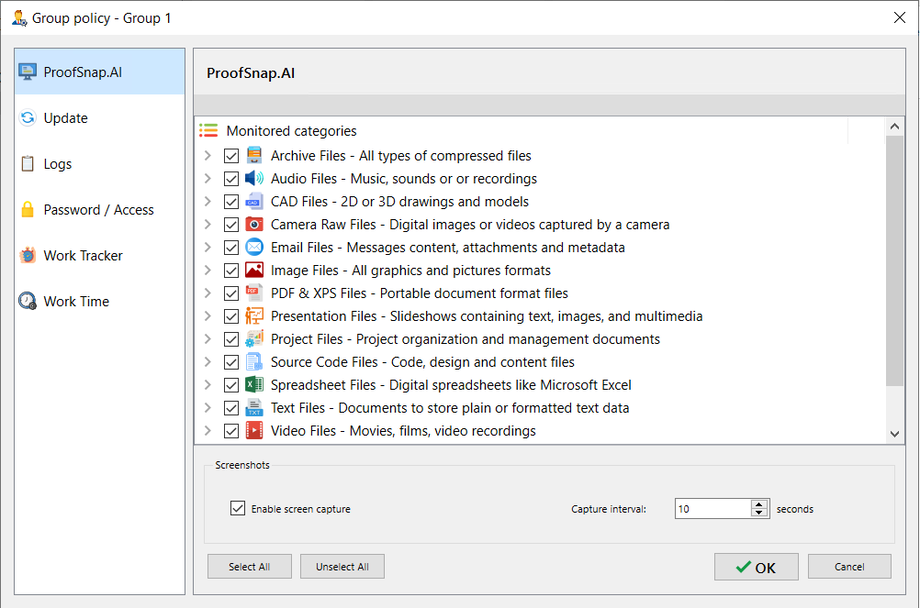The width and height of the screenshot is (920, 608).
Task: Click the Source Code Files icon
Action: 254,362
